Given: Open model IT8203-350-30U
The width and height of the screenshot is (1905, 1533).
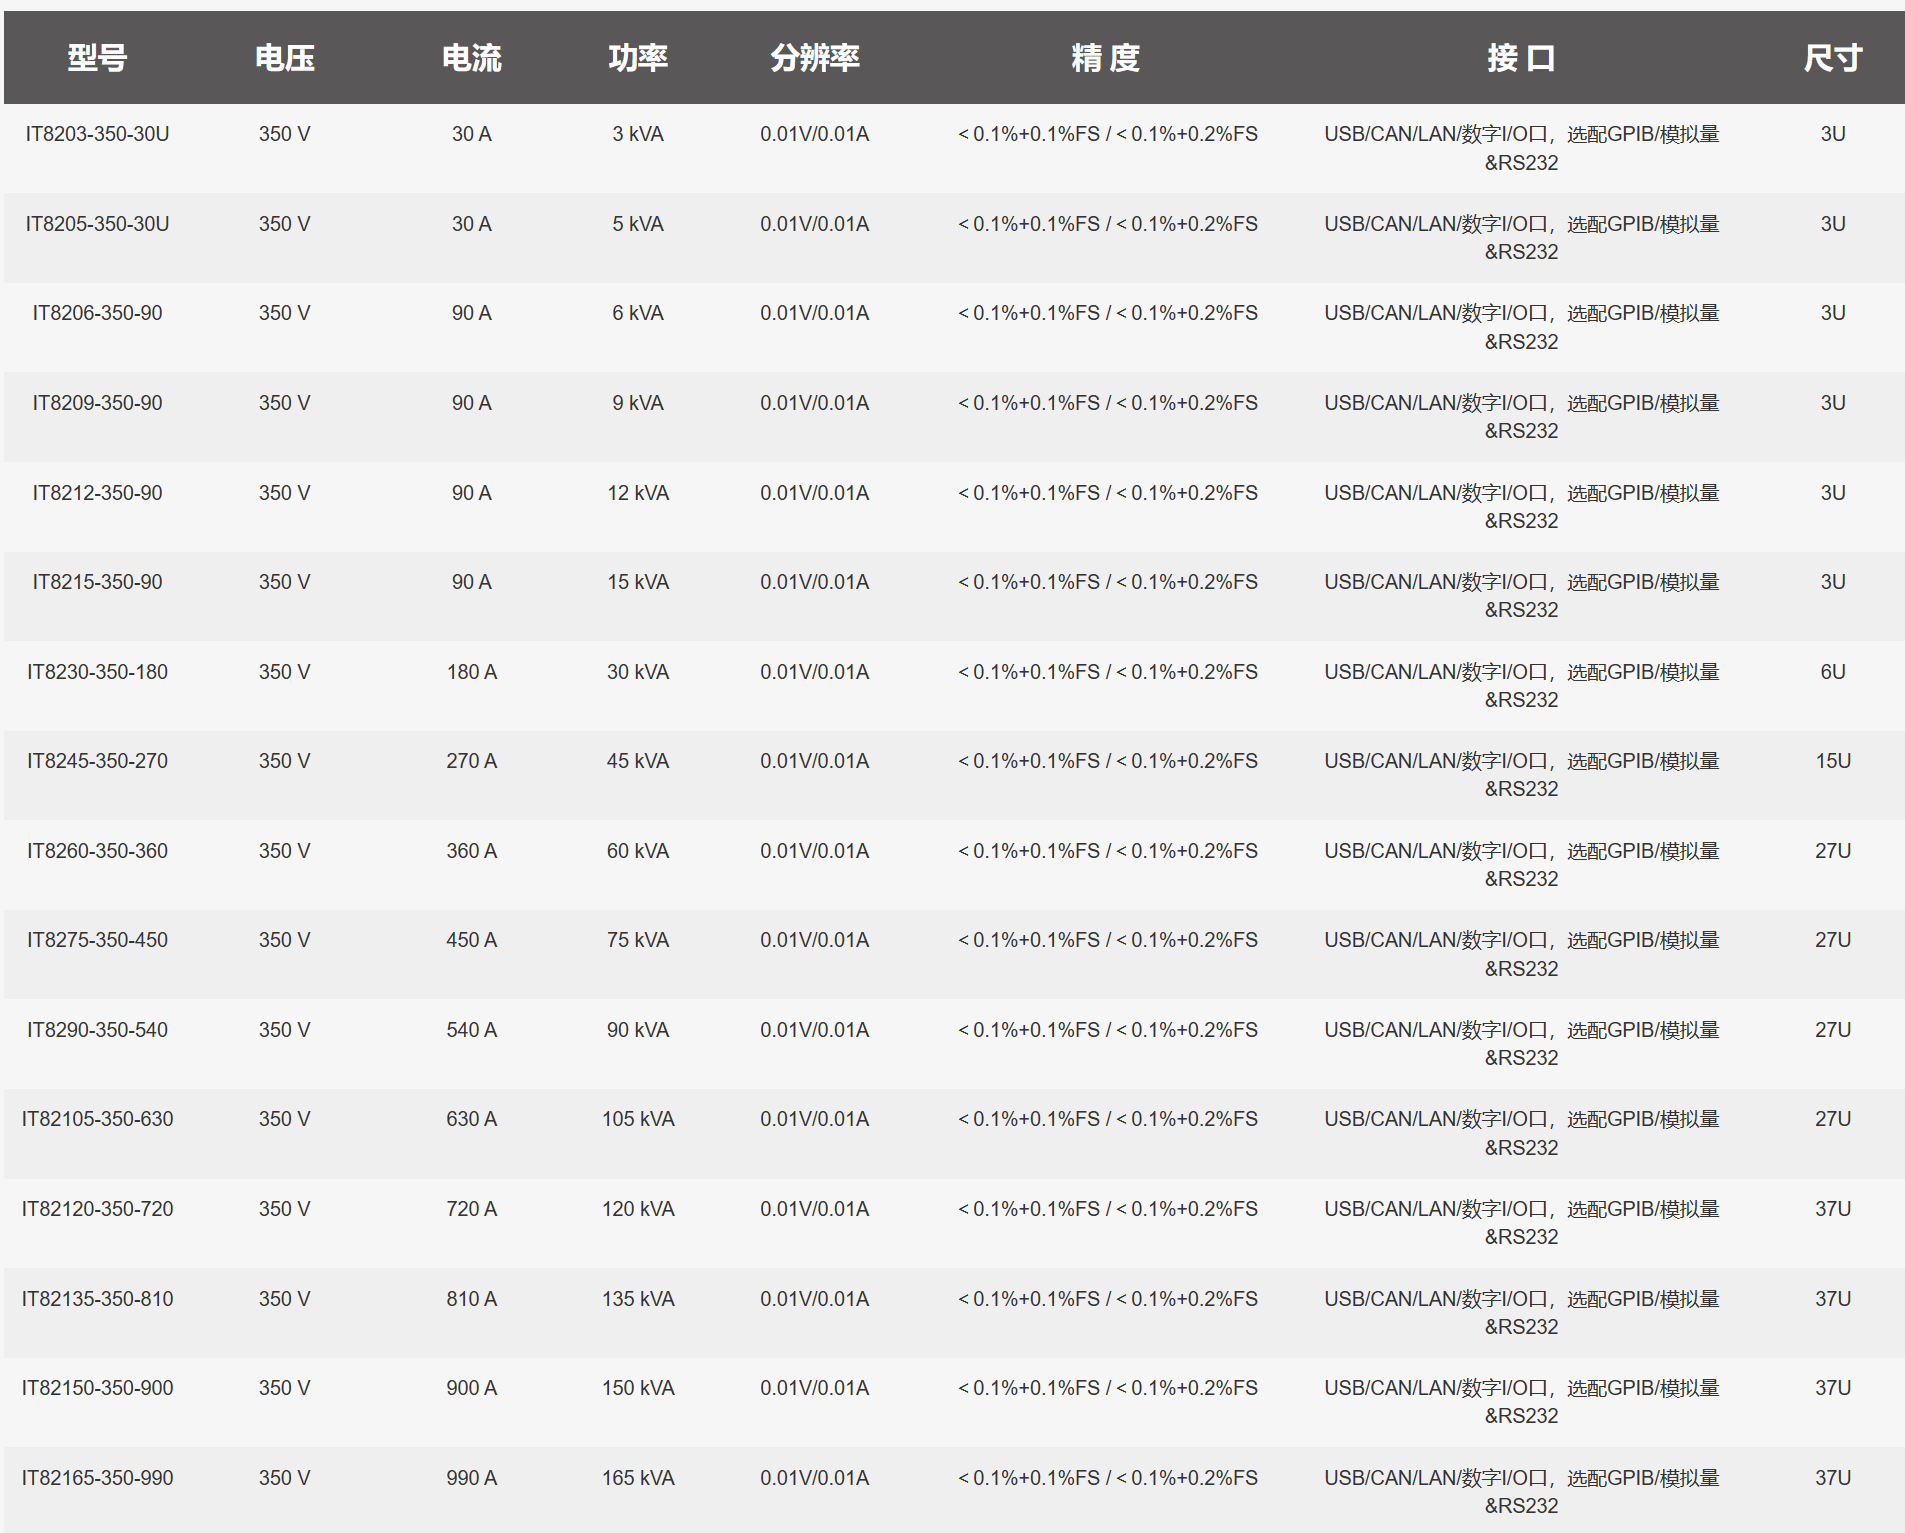Looking at the screenshot, I should [97, 134].
